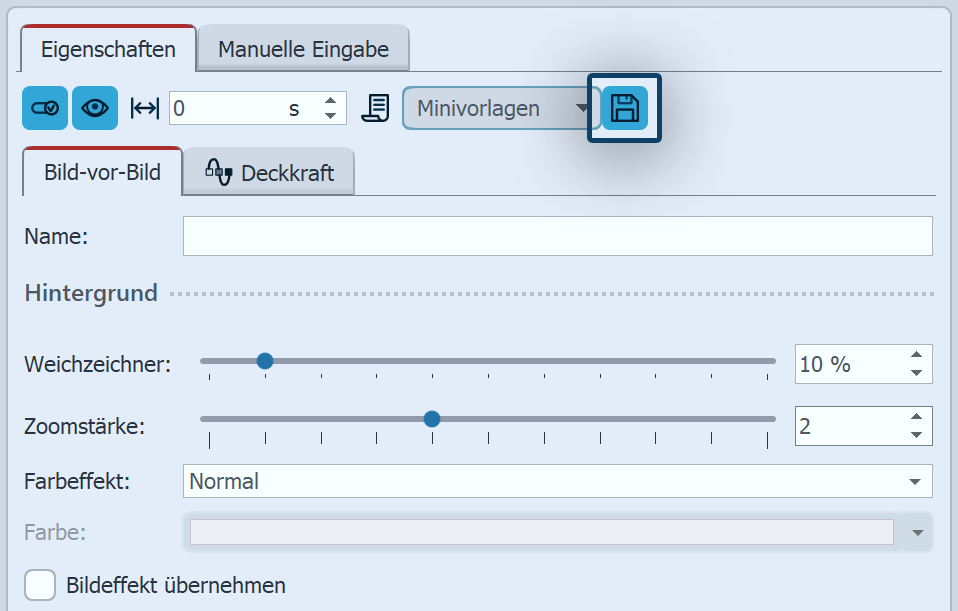958x611 pixels.
Task: Enable the Bildeffekt übernehmen checkbox
Action: coord(41,585)
